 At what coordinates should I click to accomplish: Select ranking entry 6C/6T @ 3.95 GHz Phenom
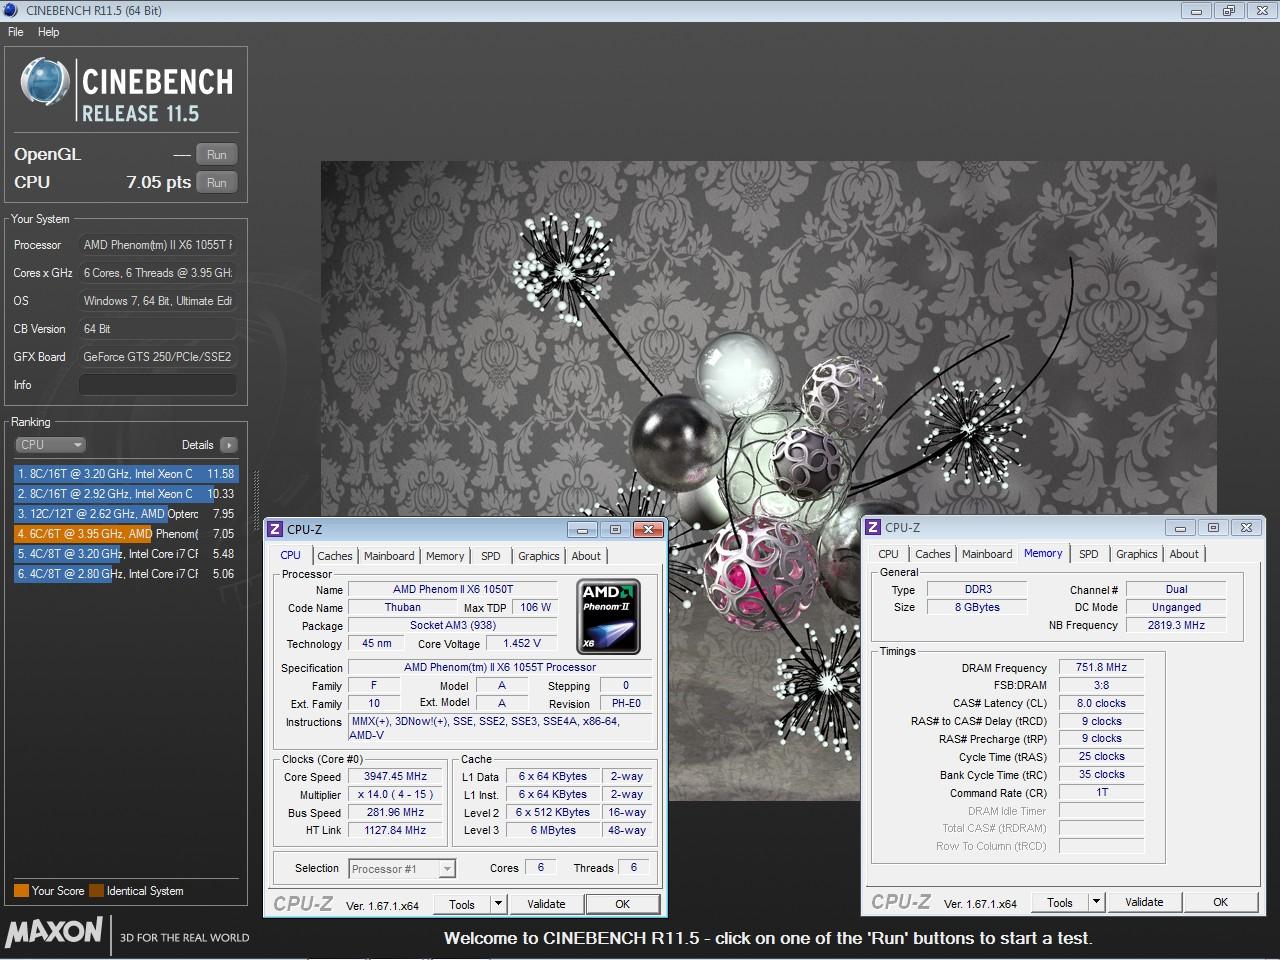click(126, 534)
